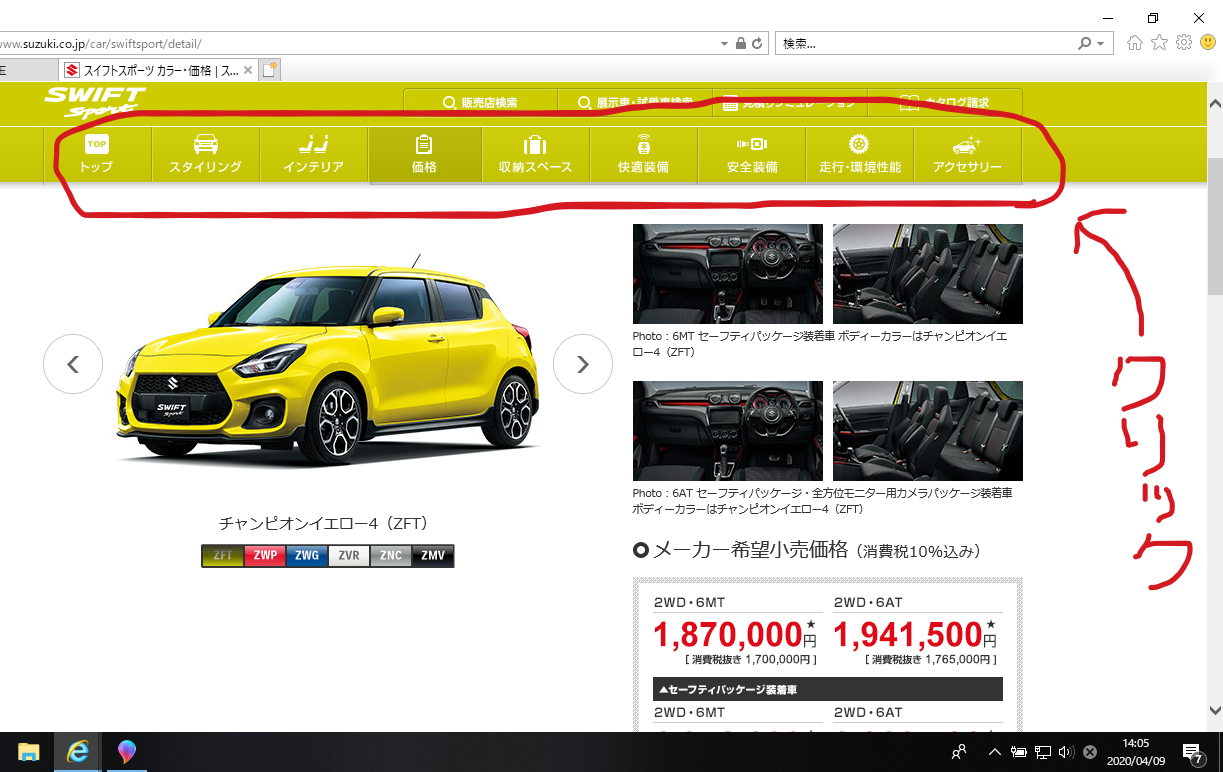Click the カタログ請求 catalog request link
The image size is (1223, 772).
[x=944, y=102]
